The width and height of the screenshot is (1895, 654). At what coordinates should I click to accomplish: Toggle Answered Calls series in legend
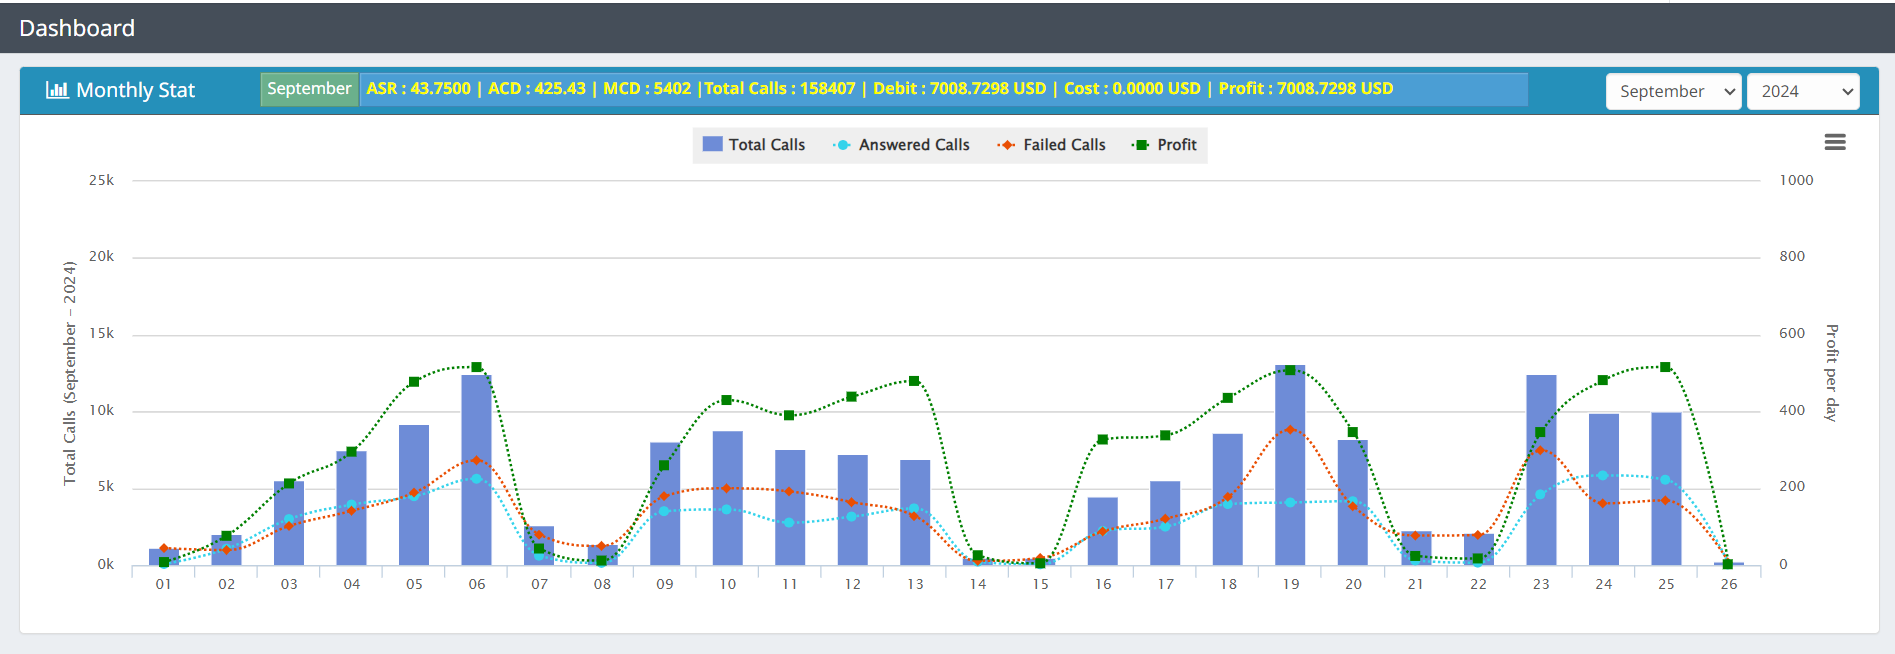[x=901, y=145]
